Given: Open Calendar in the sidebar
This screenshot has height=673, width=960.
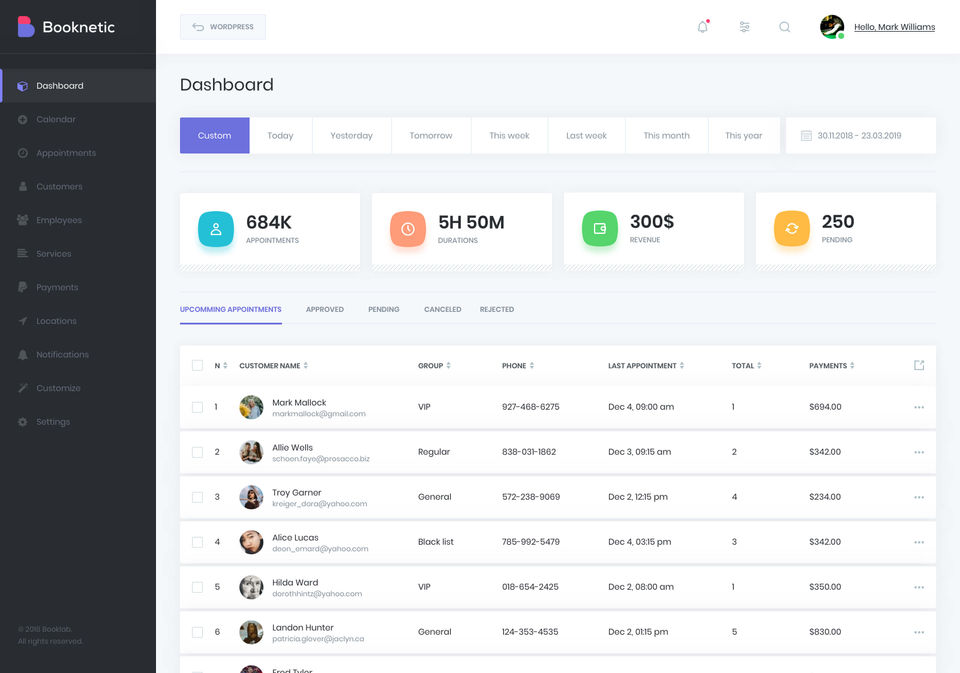Looking at the screenshot, I should (x=56, y=119).
